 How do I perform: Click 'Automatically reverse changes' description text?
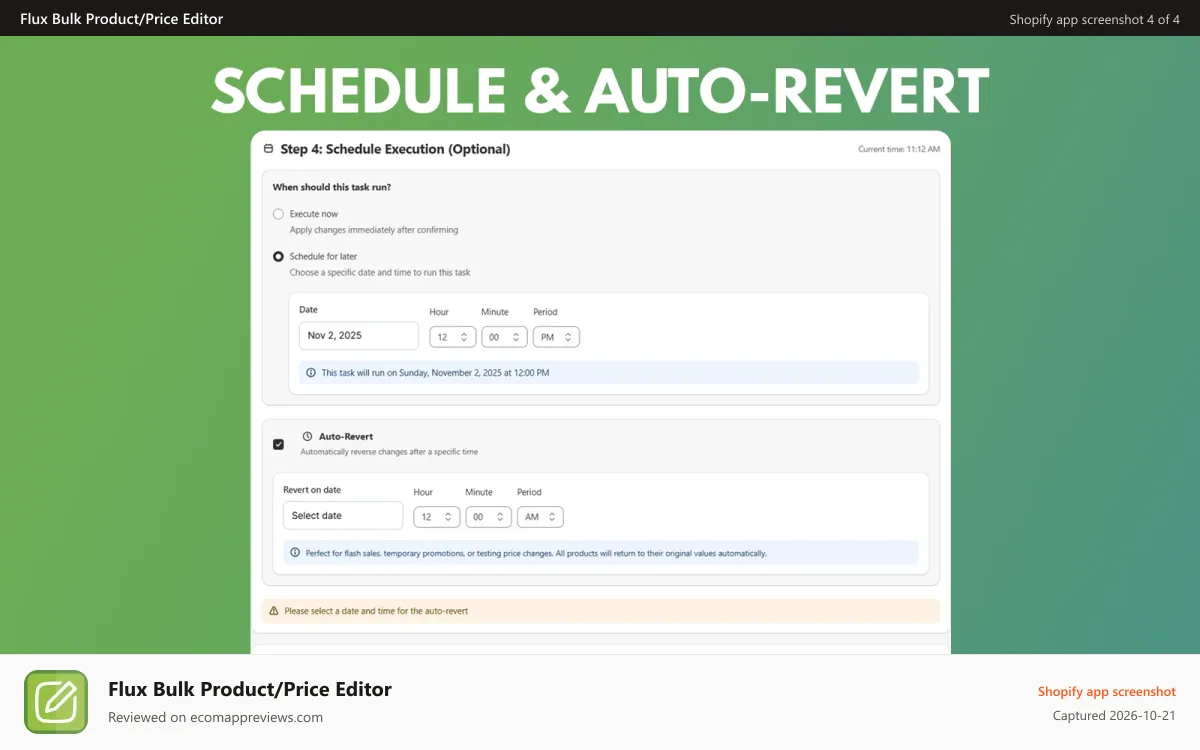pos(389,452)
